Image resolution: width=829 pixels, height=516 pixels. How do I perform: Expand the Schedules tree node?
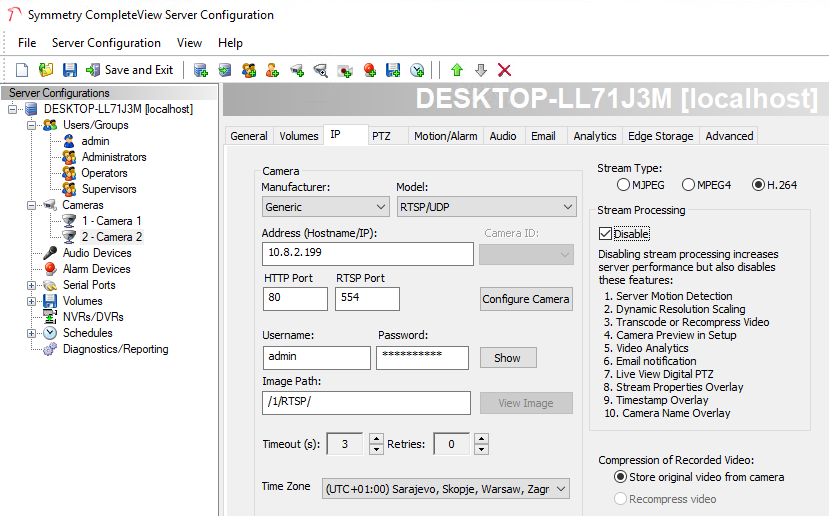coord(33,333)
